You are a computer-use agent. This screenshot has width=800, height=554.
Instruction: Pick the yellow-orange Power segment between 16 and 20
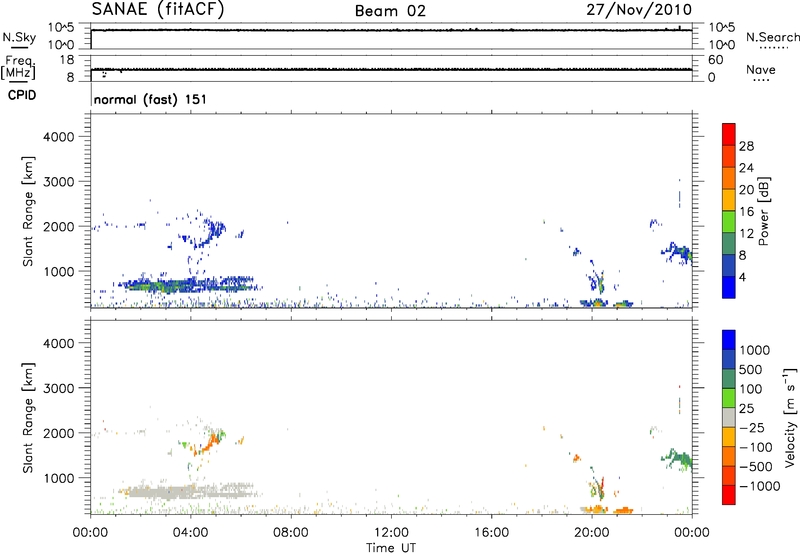click(729, 199)
